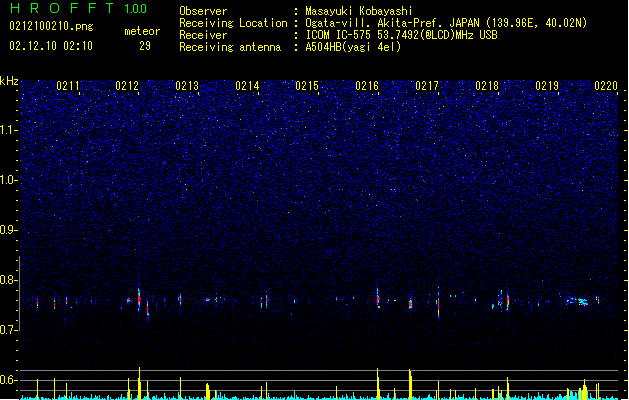The height and width of the screenshot is (400, 629).
Task: Click the 0220 time marker
Action: (606, 86)
